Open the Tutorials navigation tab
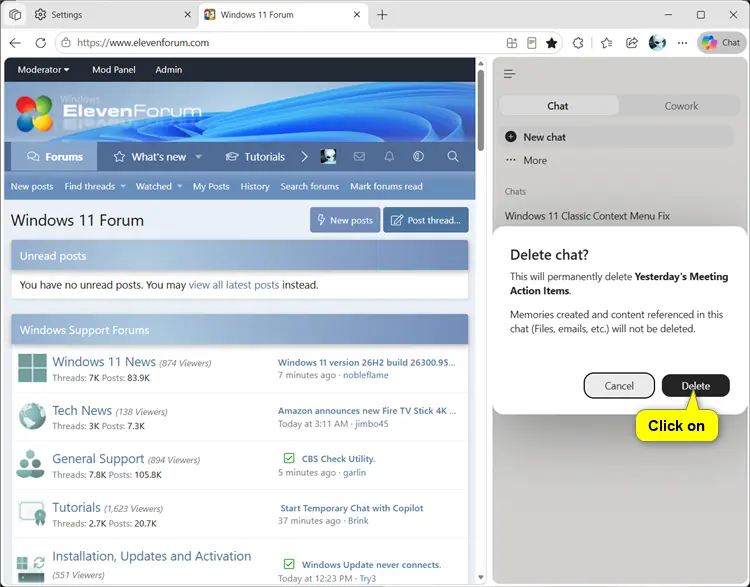Screen dimensions: 750x587 (255, 157)
